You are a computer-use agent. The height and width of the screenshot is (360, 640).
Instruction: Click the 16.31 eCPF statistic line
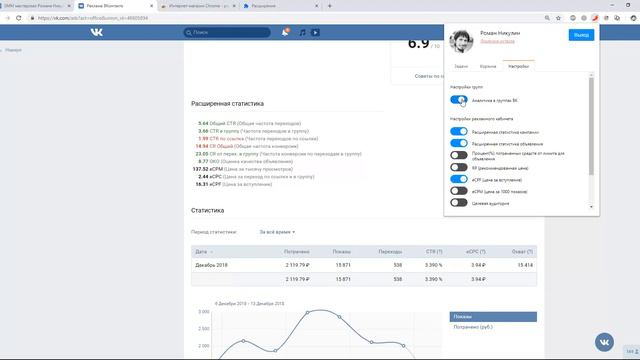point(234,184)
